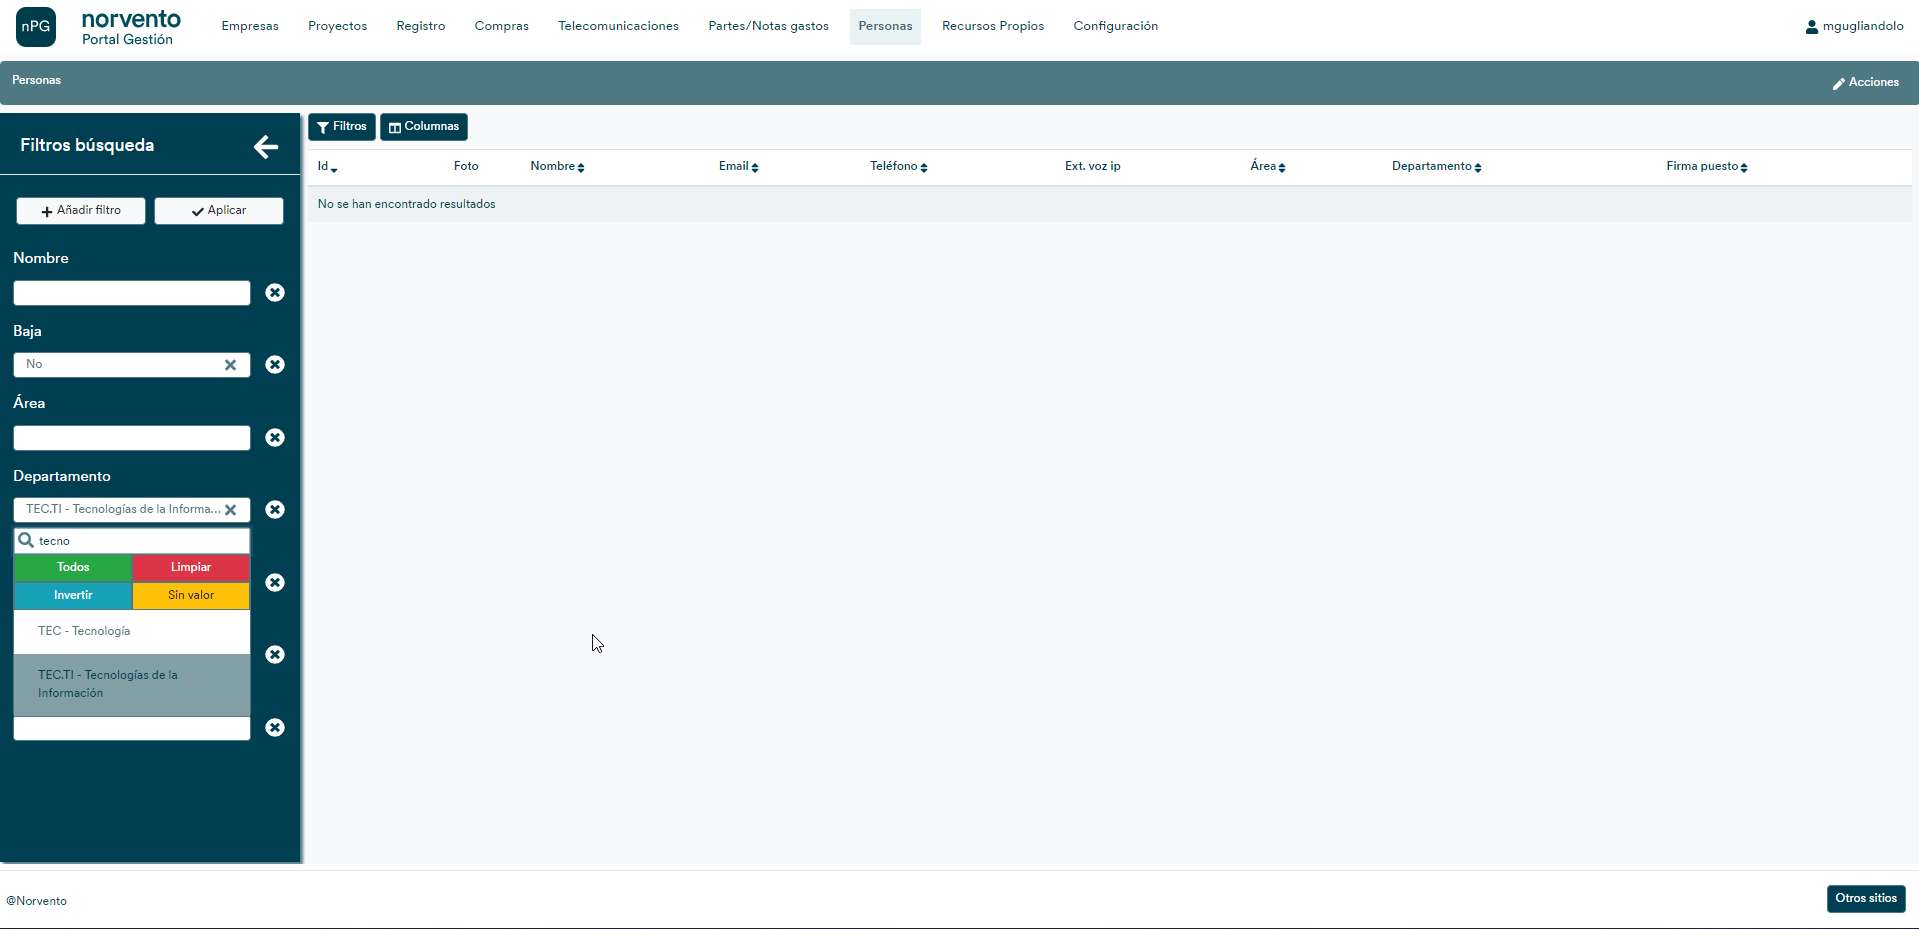Screen dimensions: 1919x929
Task: Open the Acciones menu
Action: tap(1865, 83)
